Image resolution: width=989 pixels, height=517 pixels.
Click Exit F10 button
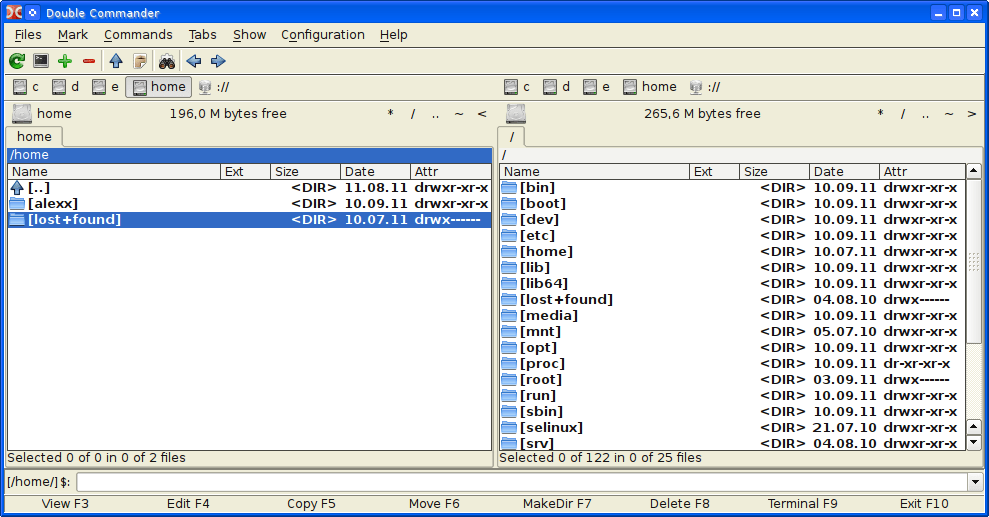(x=924, y=504)
